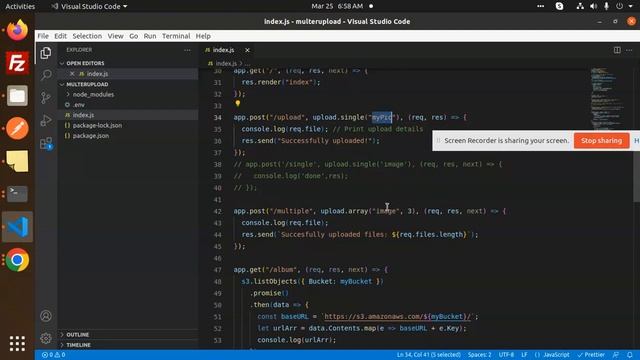Open the Accounts menu icon
This screenshot has width=640, height=360.
(x=46, y=316)
